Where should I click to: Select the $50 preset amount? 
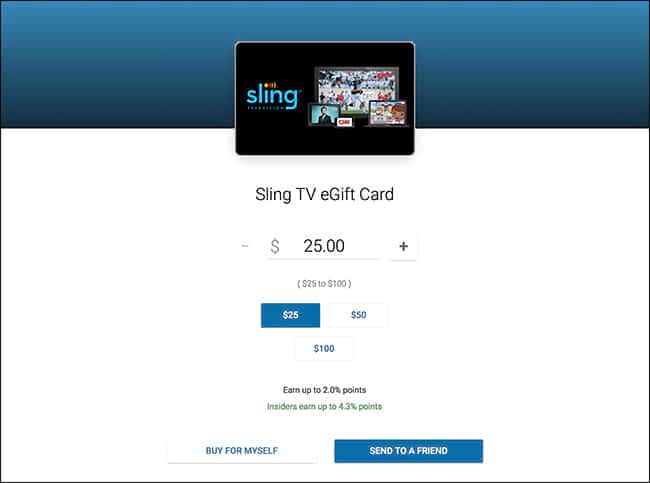tap(359, 315)
